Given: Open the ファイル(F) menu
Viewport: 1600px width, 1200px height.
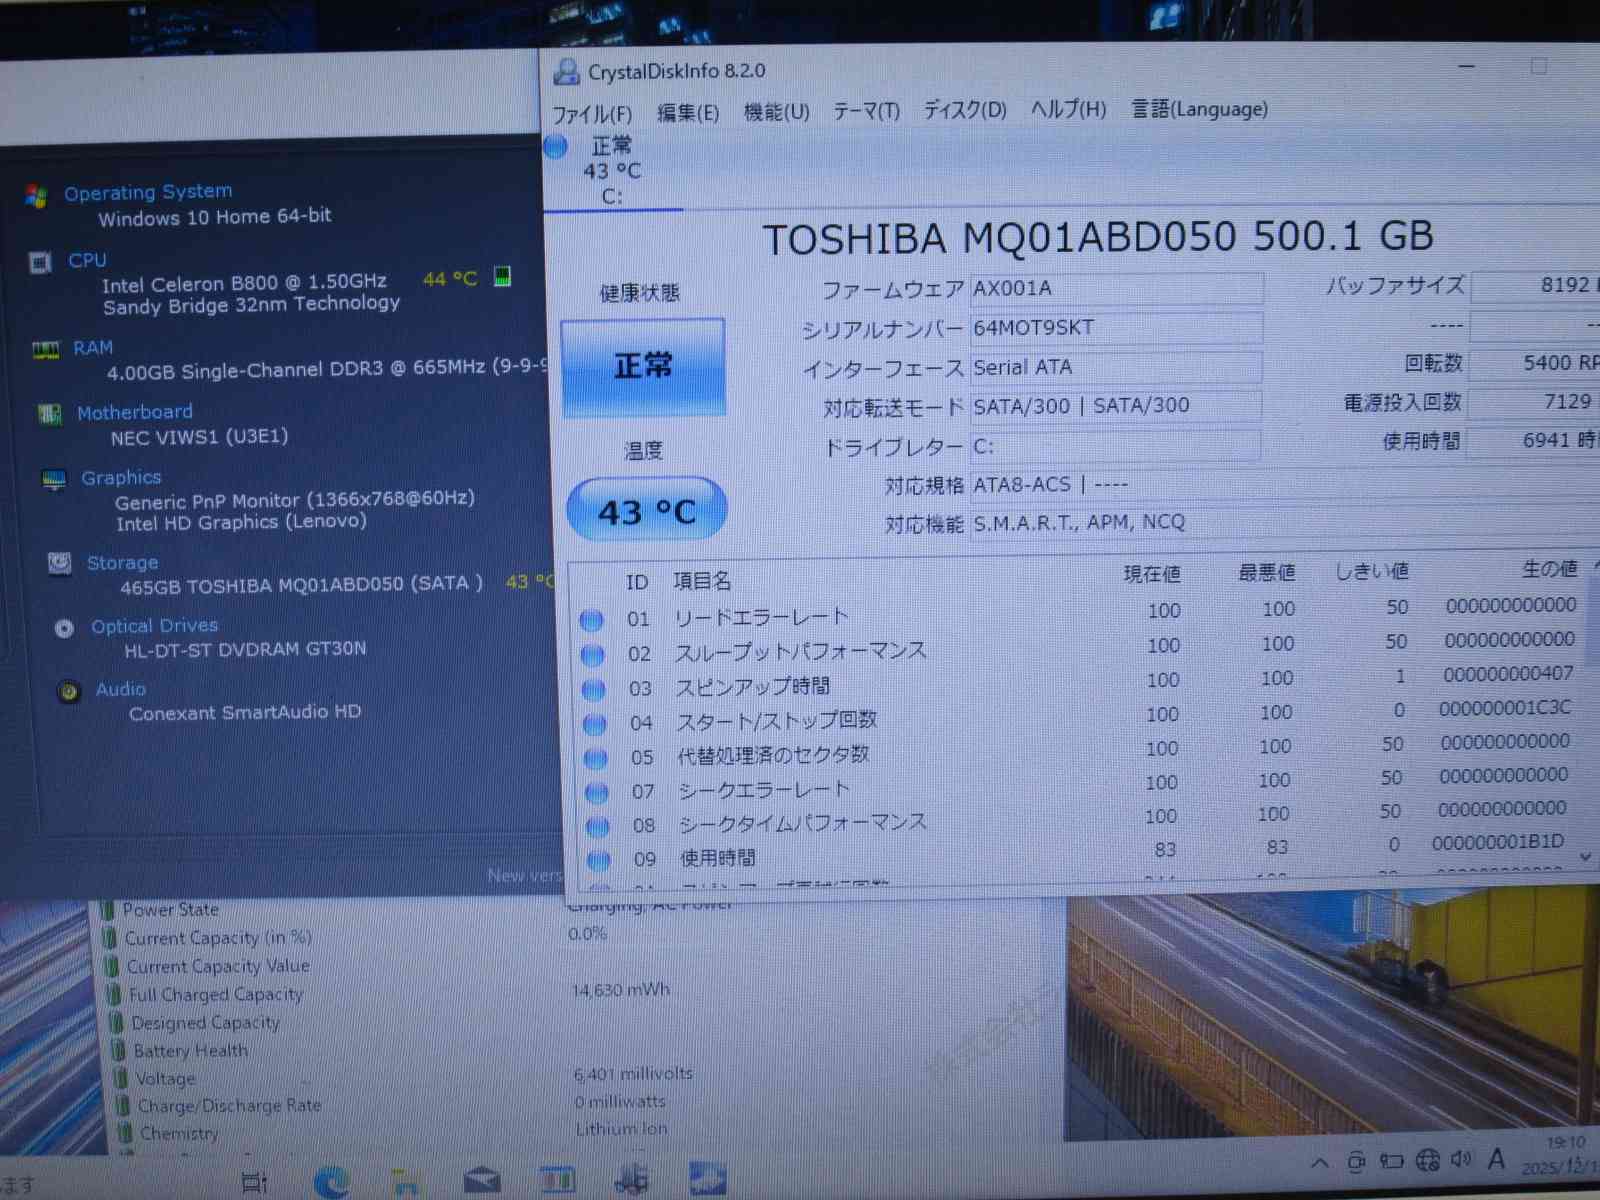Looking at the screenshot, I should [592, 114].
